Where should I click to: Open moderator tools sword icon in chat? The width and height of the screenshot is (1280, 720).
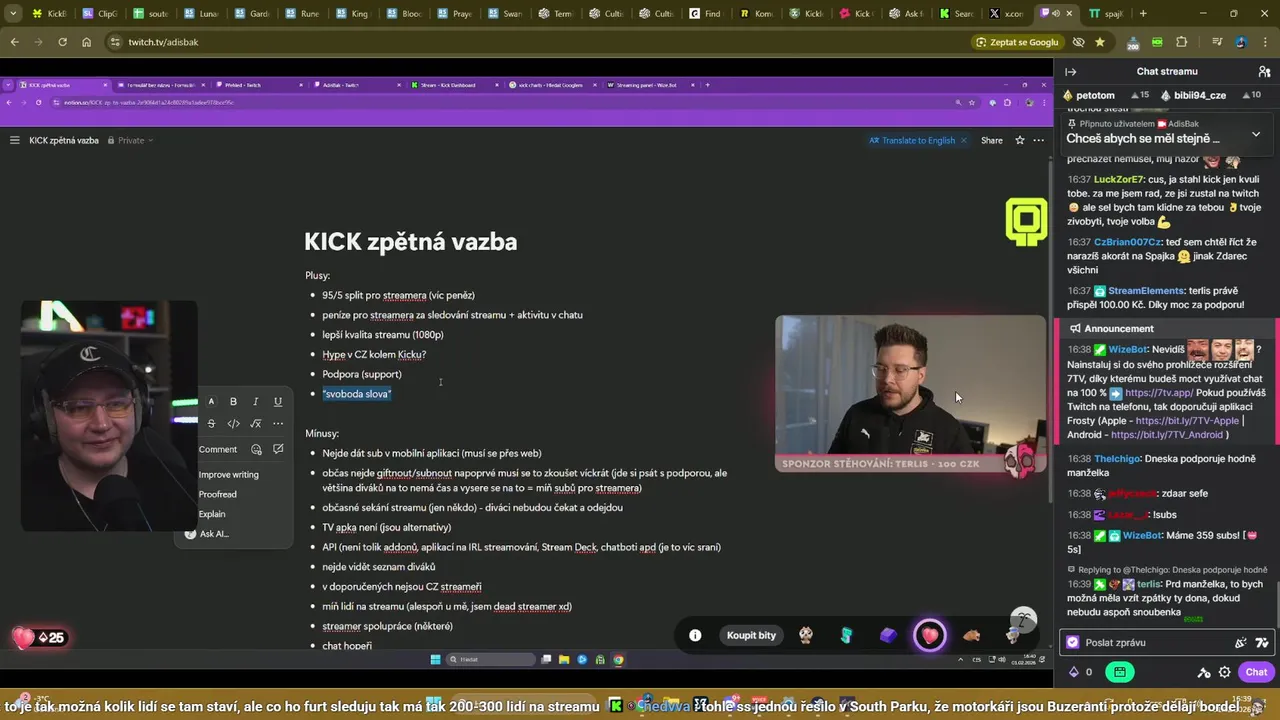(x=1204, y=672)
